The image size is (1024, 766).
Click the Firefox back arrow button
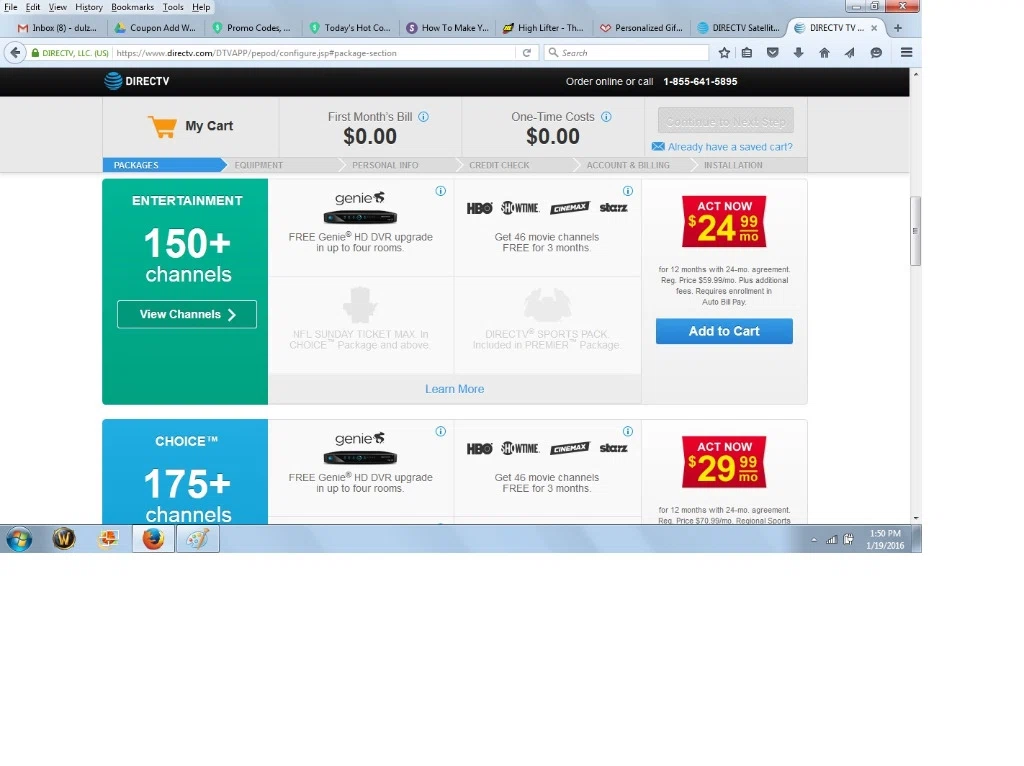tap(16, 53)
